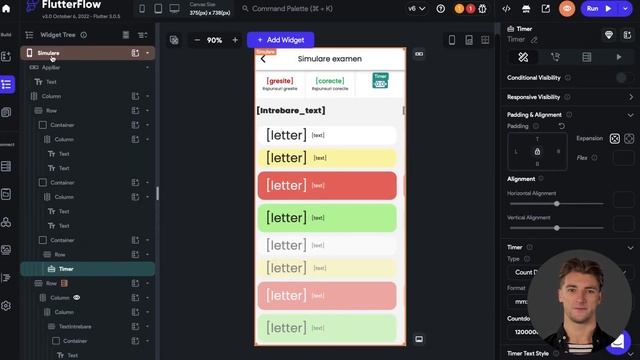Expand Responsive Visibility section
Image resolution: width=640 pixels, height=360 pixels.
click(631, 97)
